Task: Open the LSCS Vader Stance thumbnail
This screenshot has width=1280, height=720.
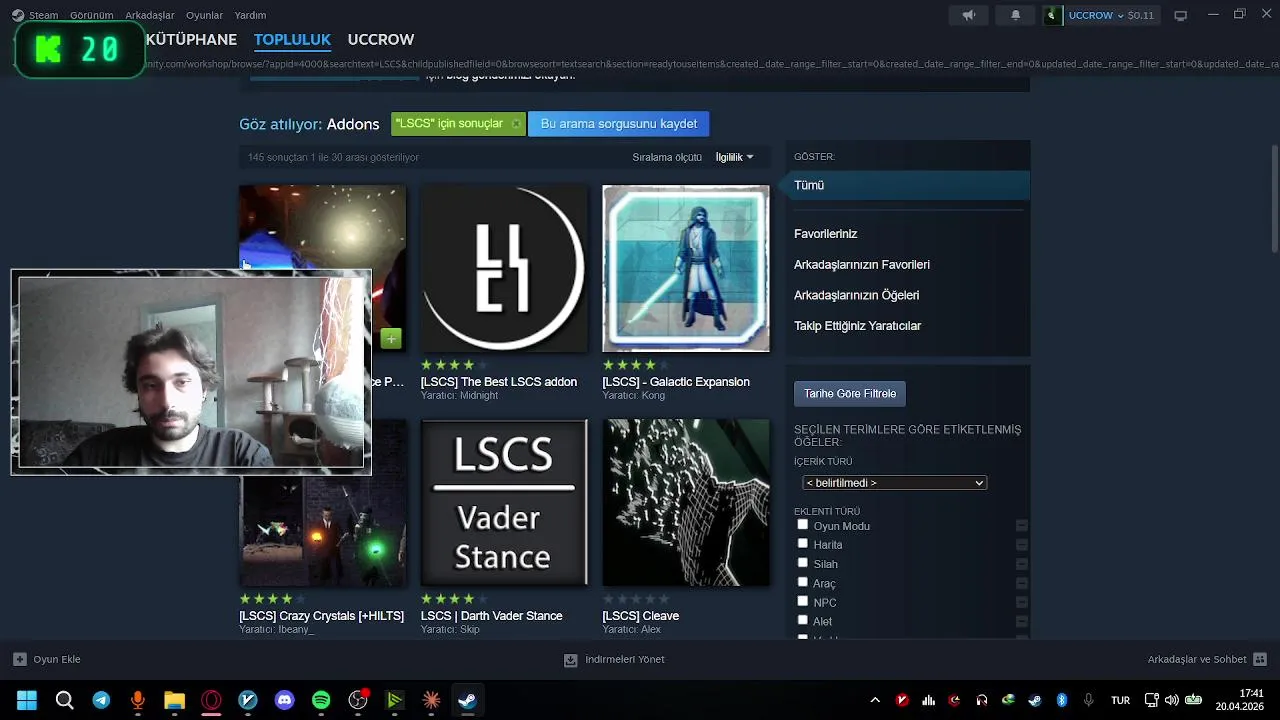Action: 504,502
